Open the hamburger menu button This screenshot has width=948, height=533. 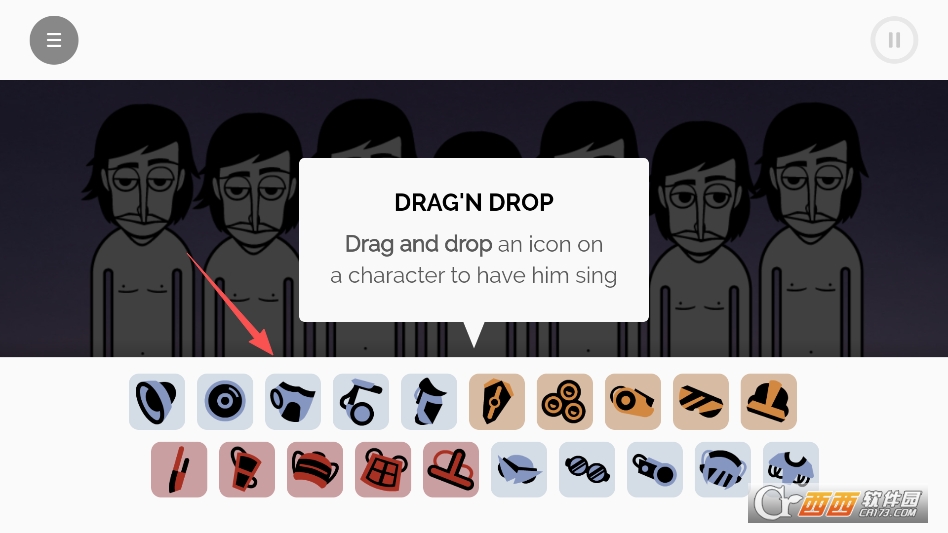[54, 40]
